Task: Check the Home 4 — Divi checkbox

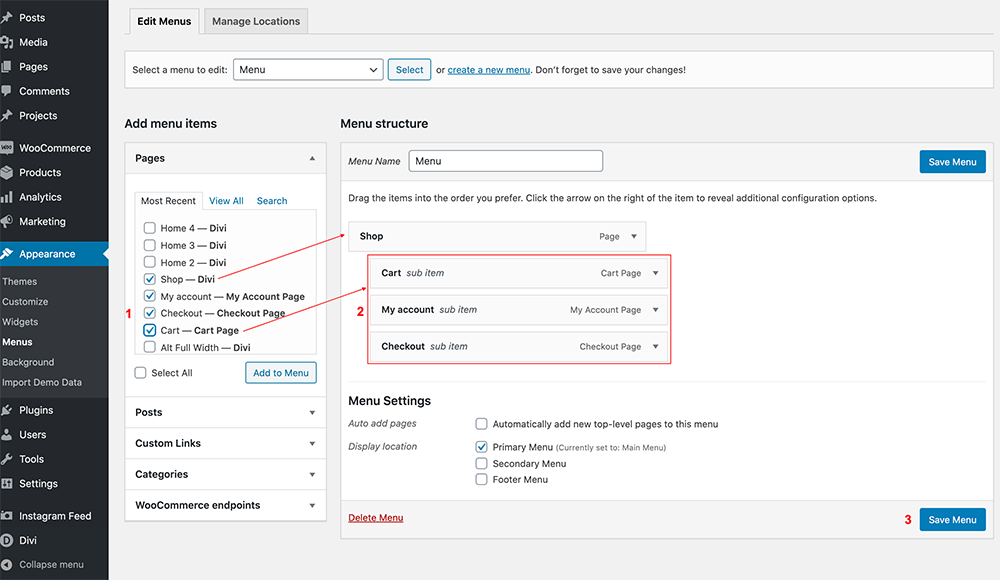Action: tap(149, 228)
